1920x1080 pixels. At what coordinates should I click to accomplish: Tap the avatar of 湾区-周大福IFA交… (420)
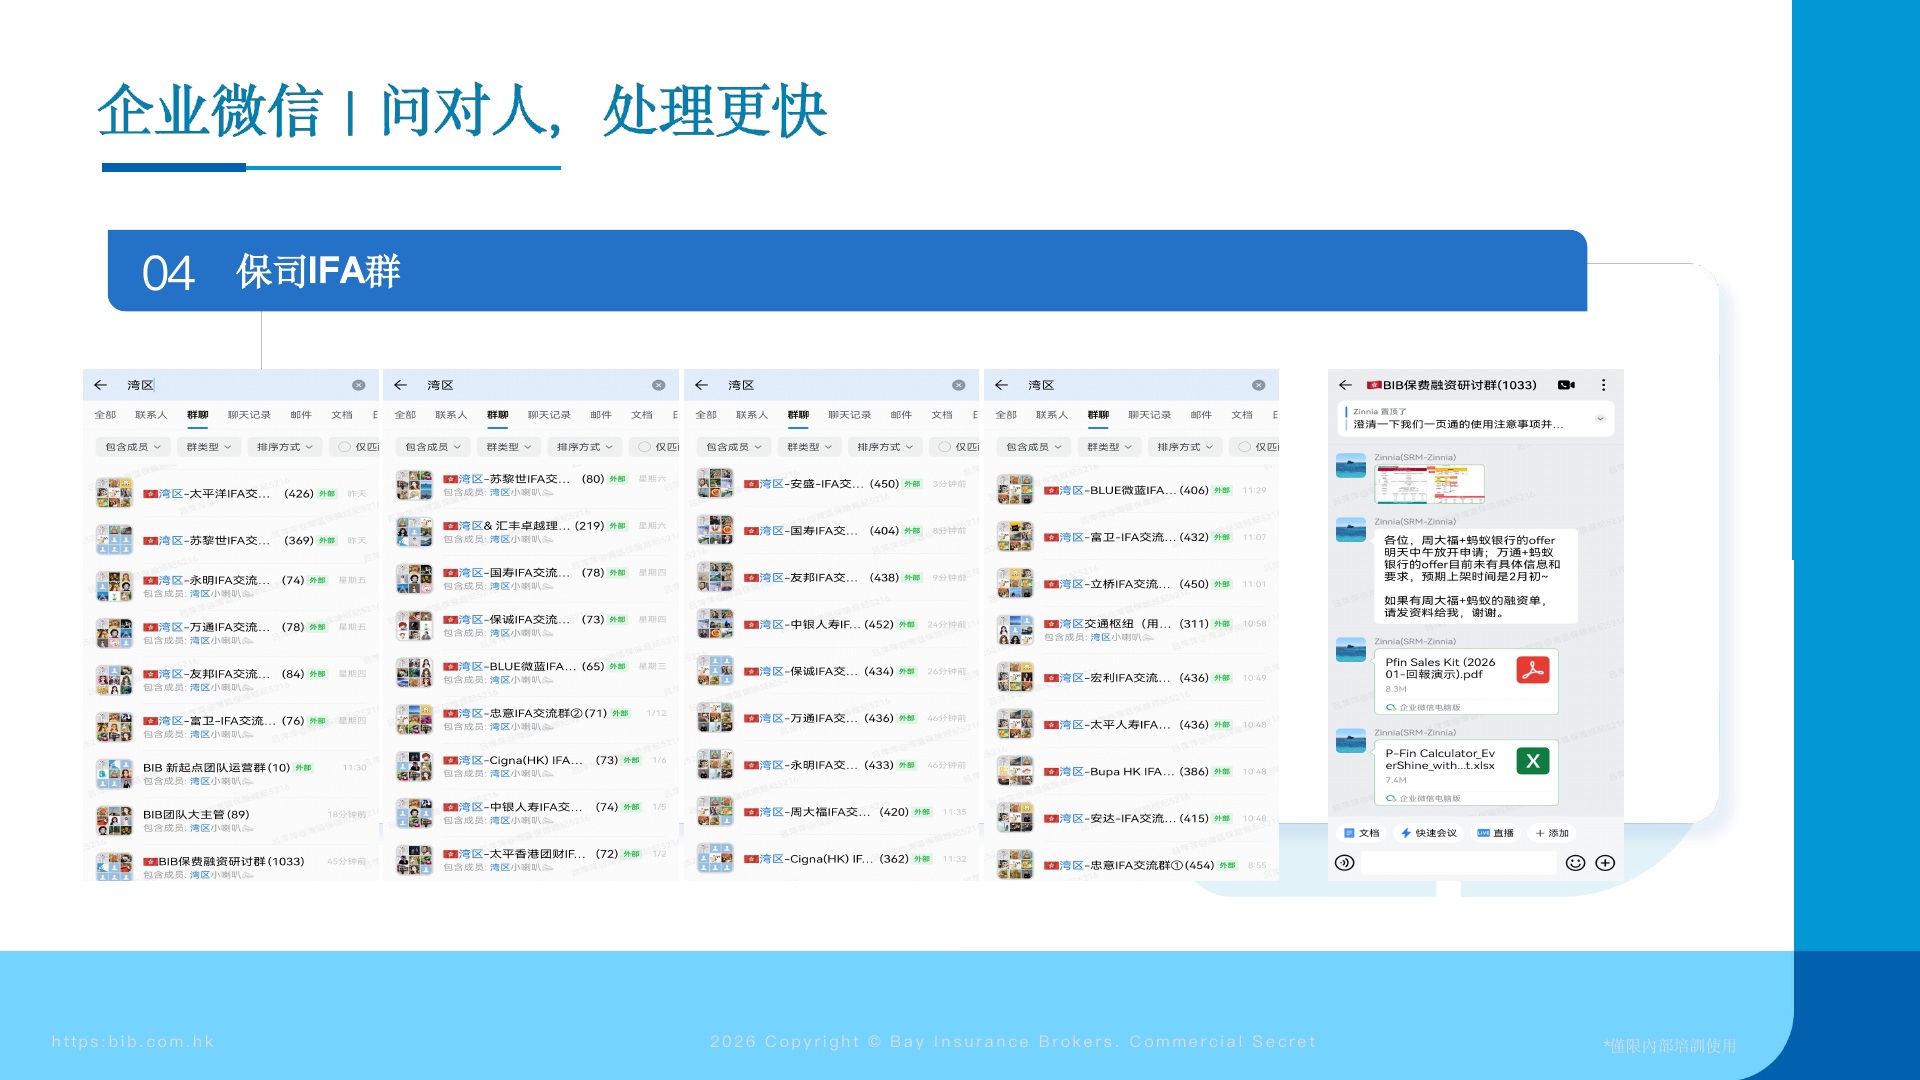(715, 811)
